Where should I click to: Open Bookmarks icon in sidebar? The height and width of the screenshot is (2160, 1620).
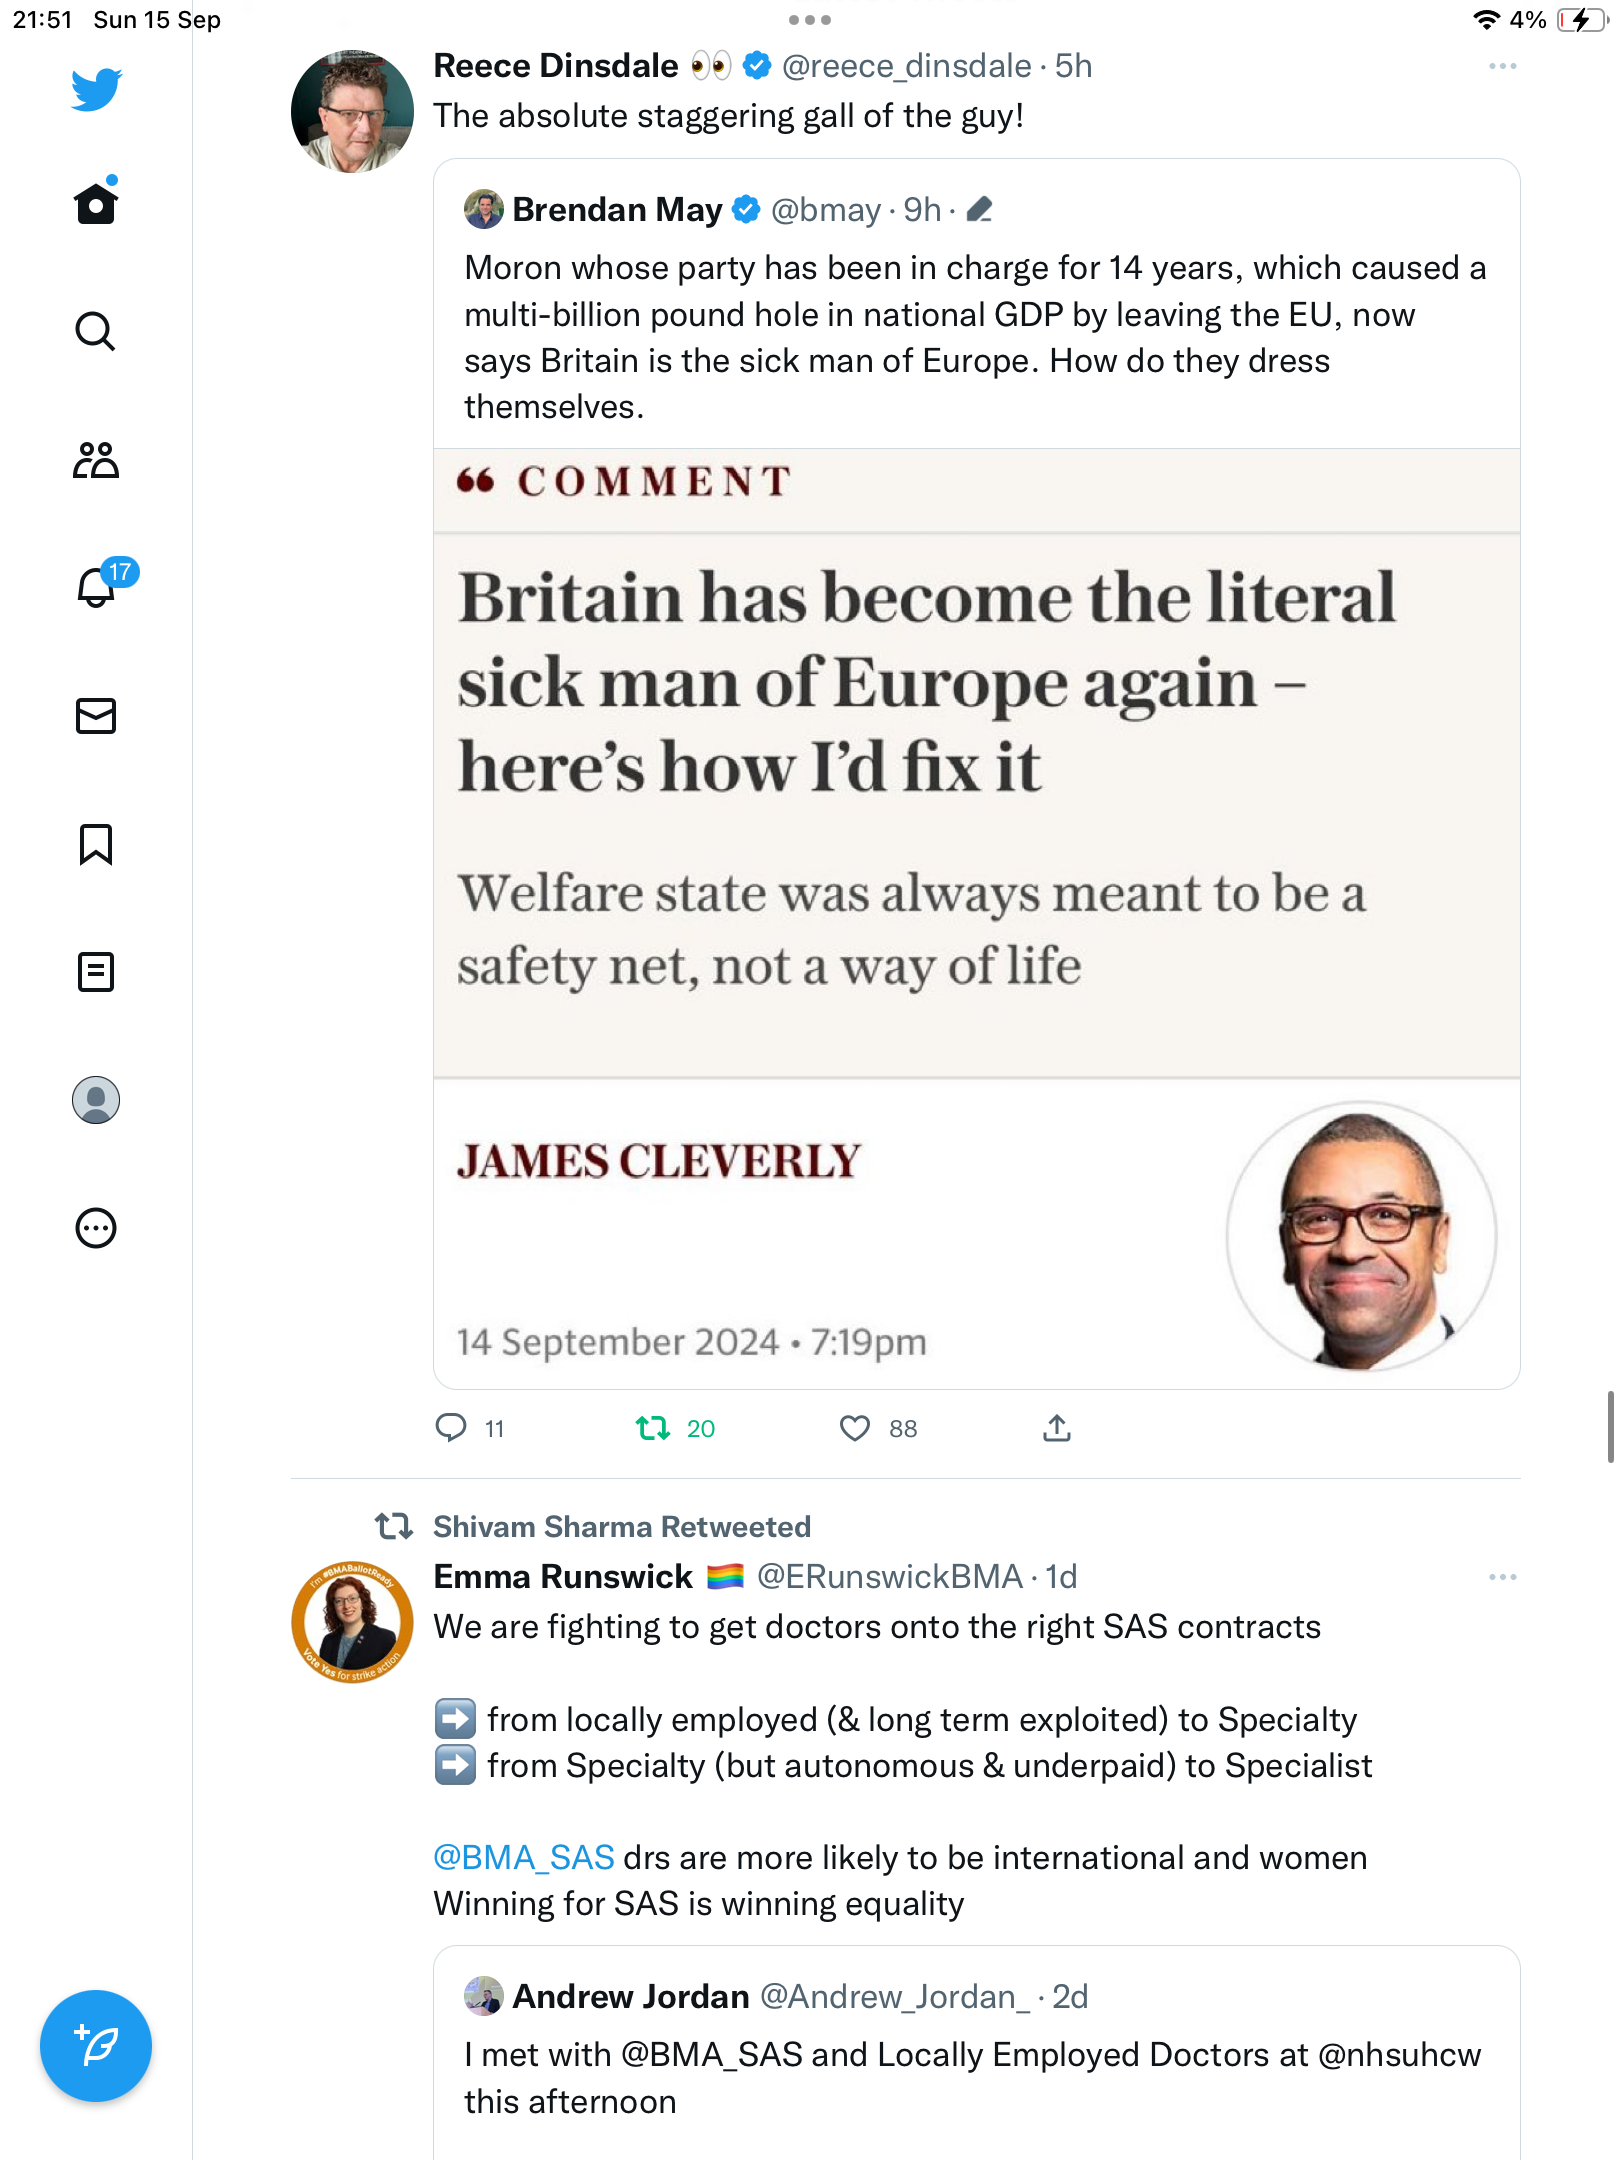[x=96, y=844]
